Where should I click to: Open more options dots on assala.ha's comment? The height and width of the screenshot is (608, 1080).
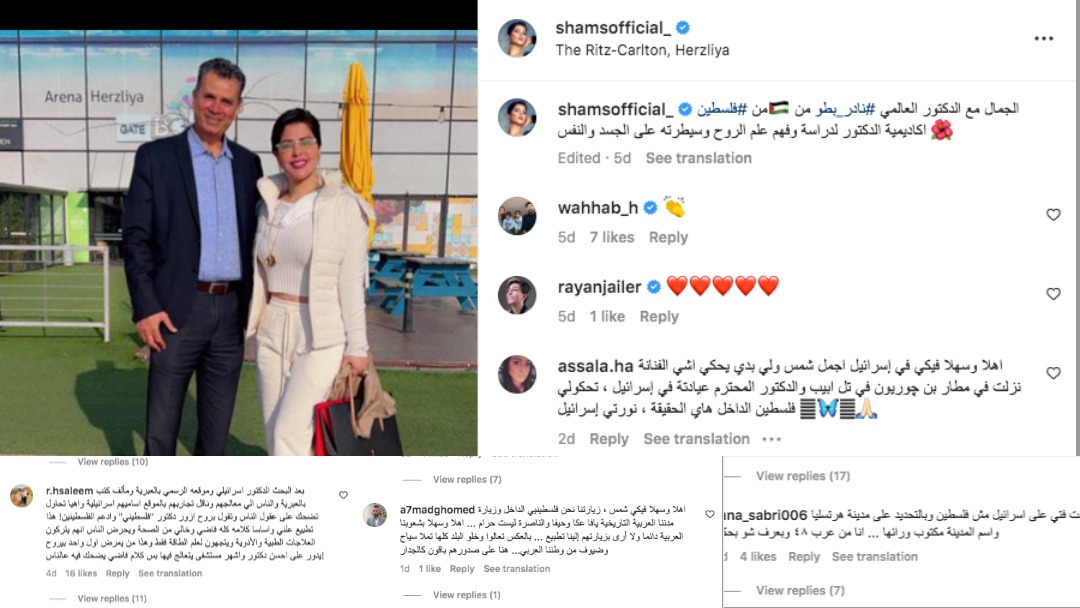click(771, 439)
